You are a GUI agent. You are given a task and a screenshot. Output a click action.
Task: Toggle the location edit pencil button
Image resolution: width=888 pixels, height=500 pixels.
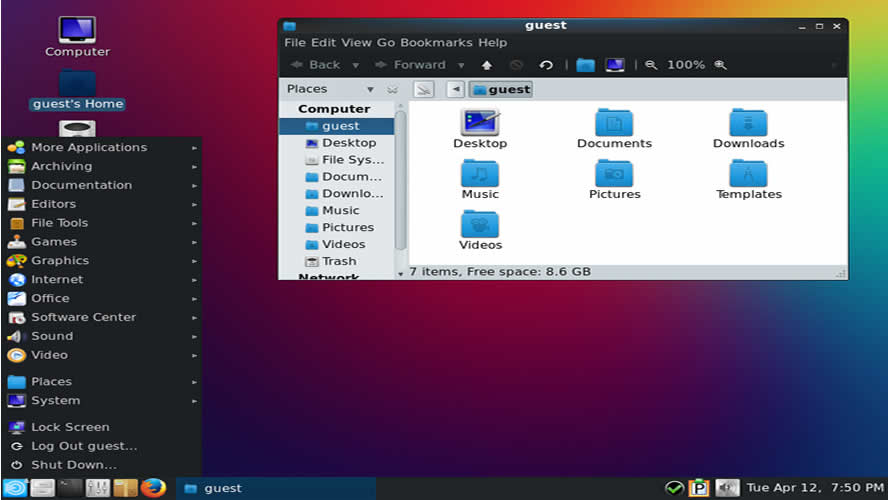[x=424, y=89]
